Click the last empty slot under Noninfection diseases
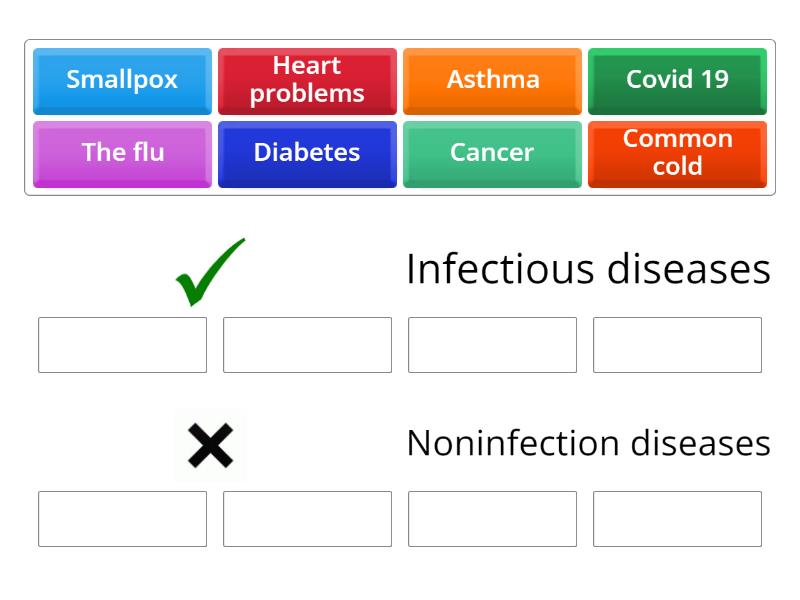 (x=677, y=519)
